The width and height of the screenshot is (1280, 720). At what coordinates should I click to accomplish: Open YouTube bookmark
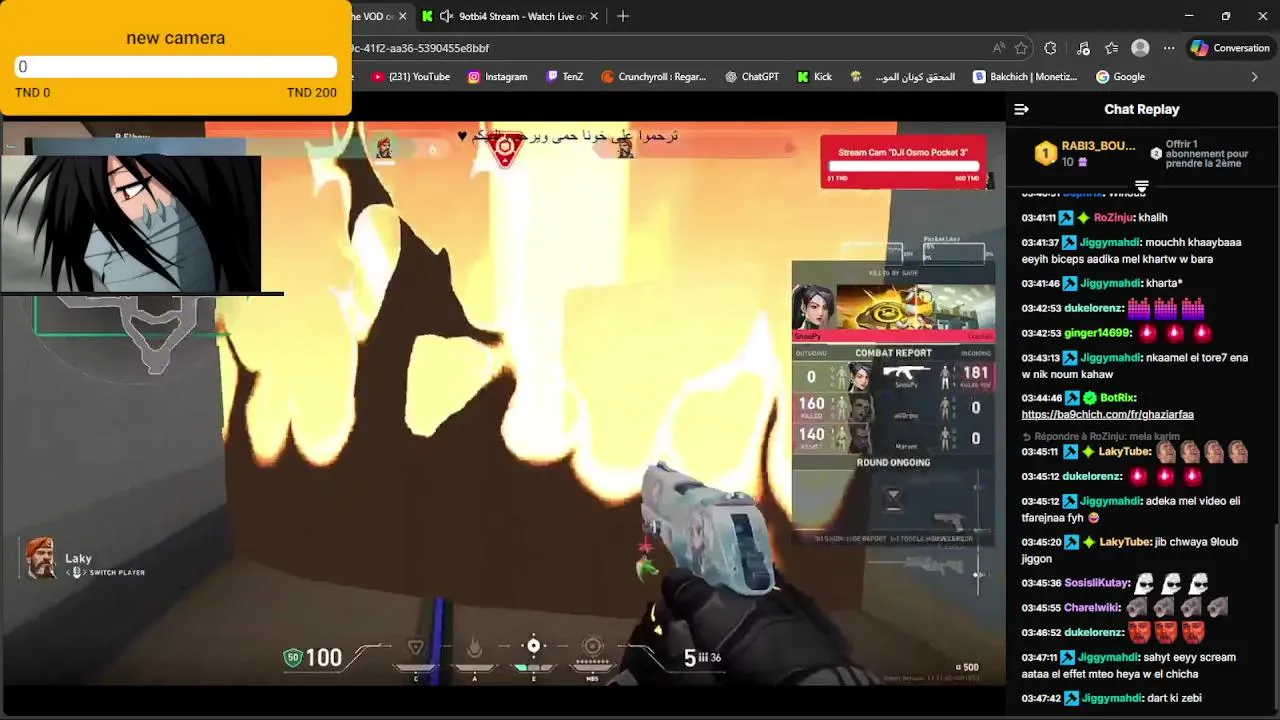(x=410, y=77)
